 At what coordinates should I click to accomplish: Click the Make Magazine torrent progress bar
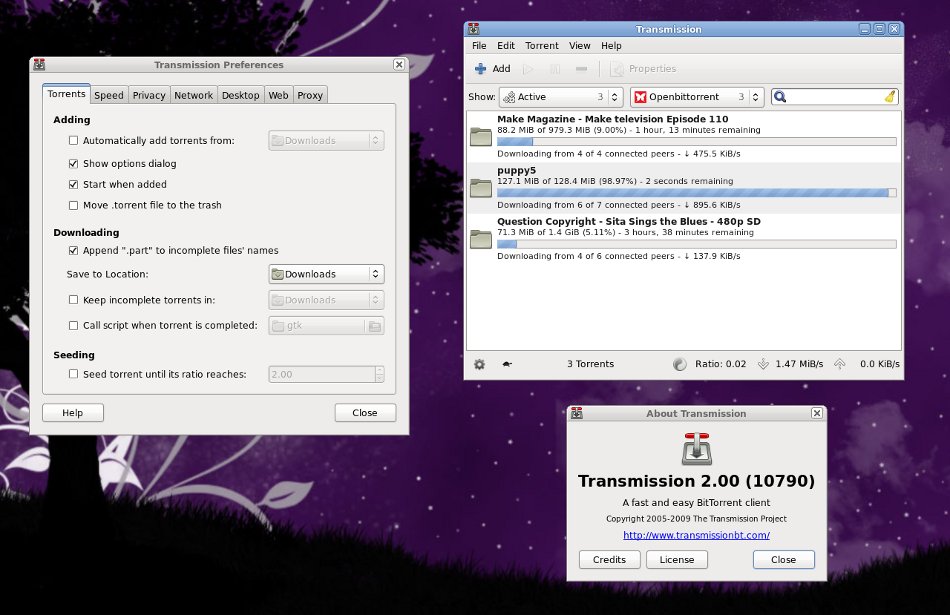[696, 142]
